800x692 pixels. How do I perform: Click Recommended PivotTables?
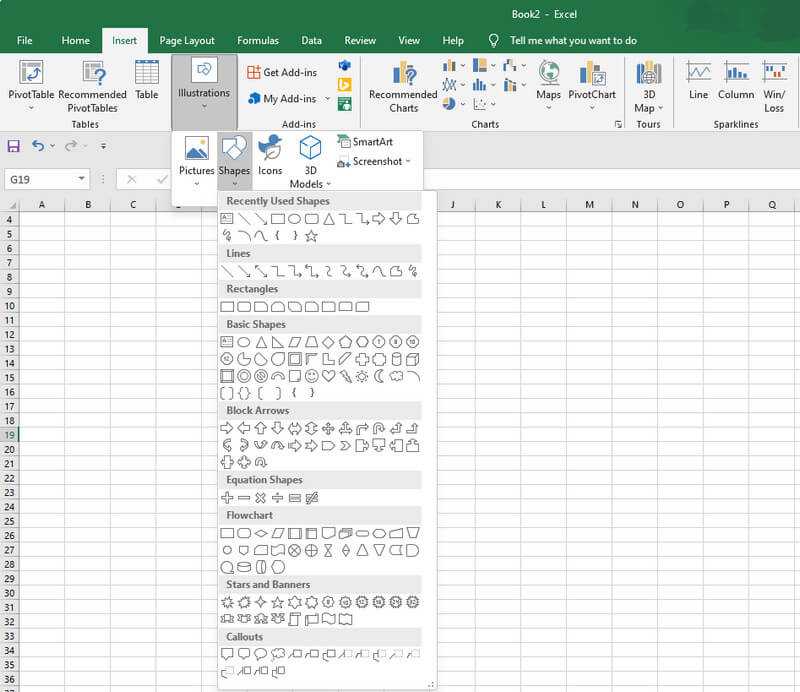coord(92,87)
